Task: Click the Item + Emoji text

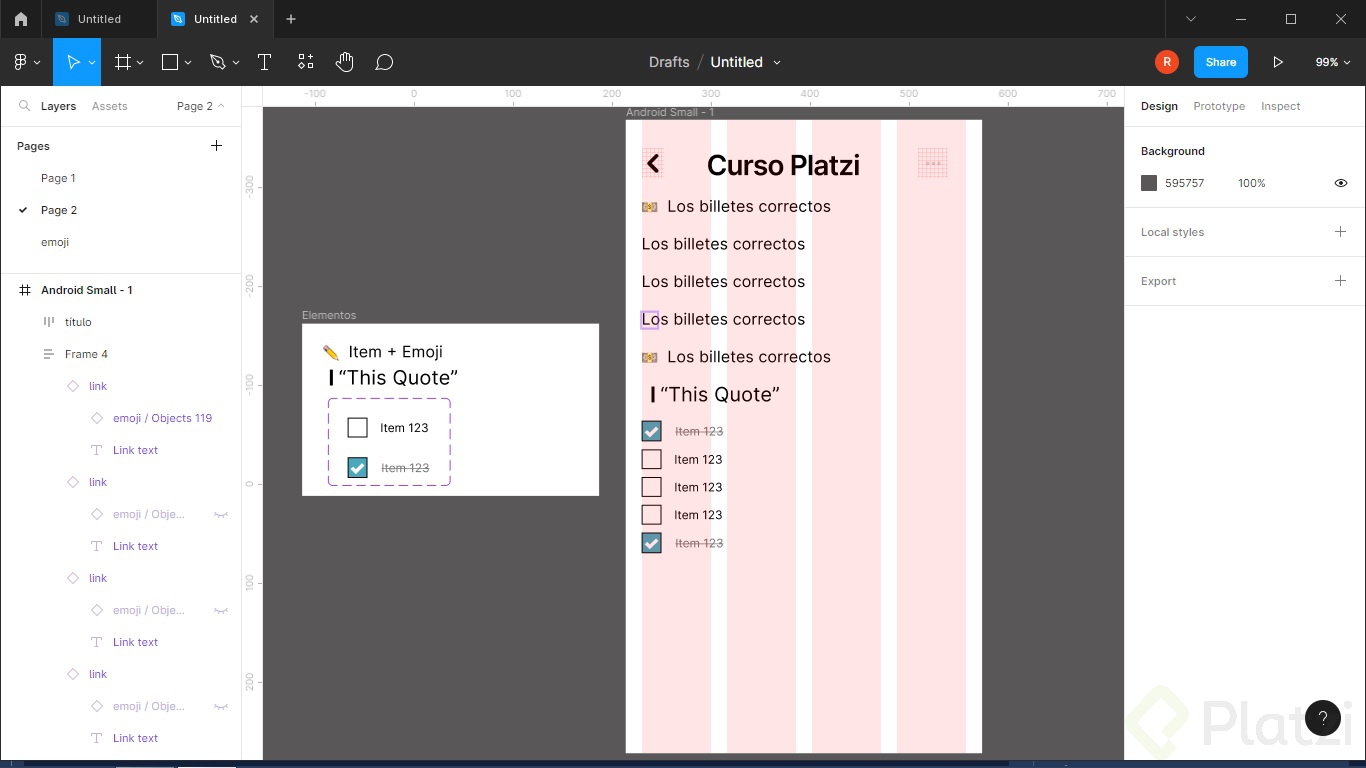Action: tap(396, 352)
